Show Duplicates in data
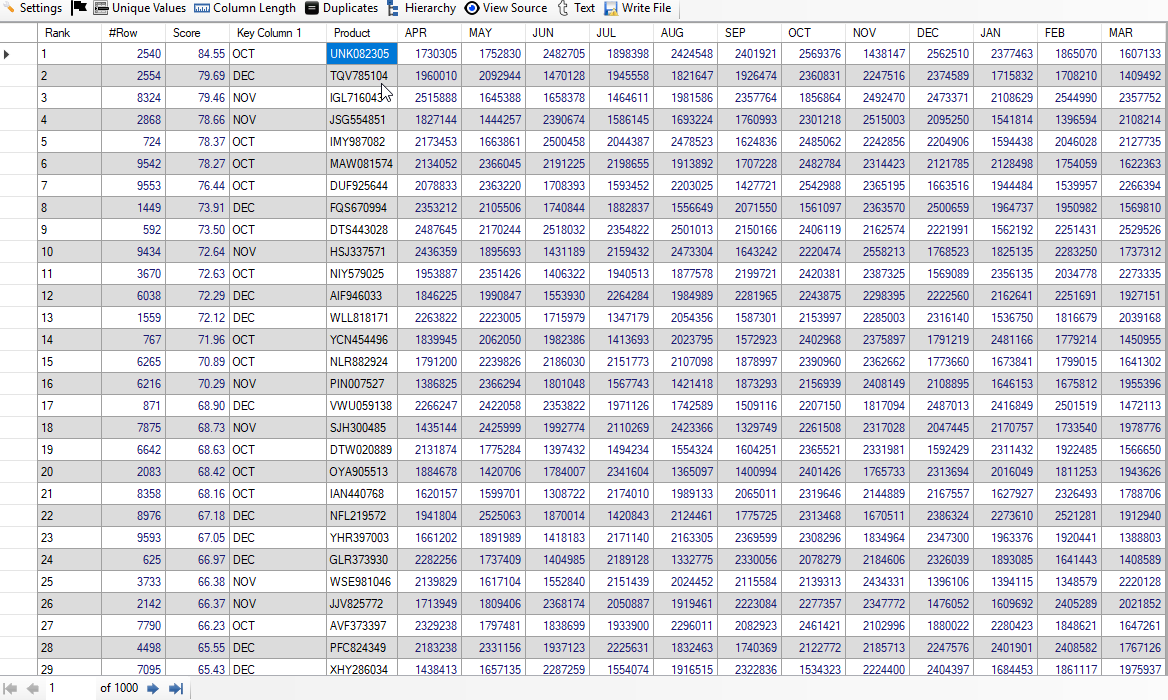The width and height of the screenshot is (1168, 700). tap(341, 8)
